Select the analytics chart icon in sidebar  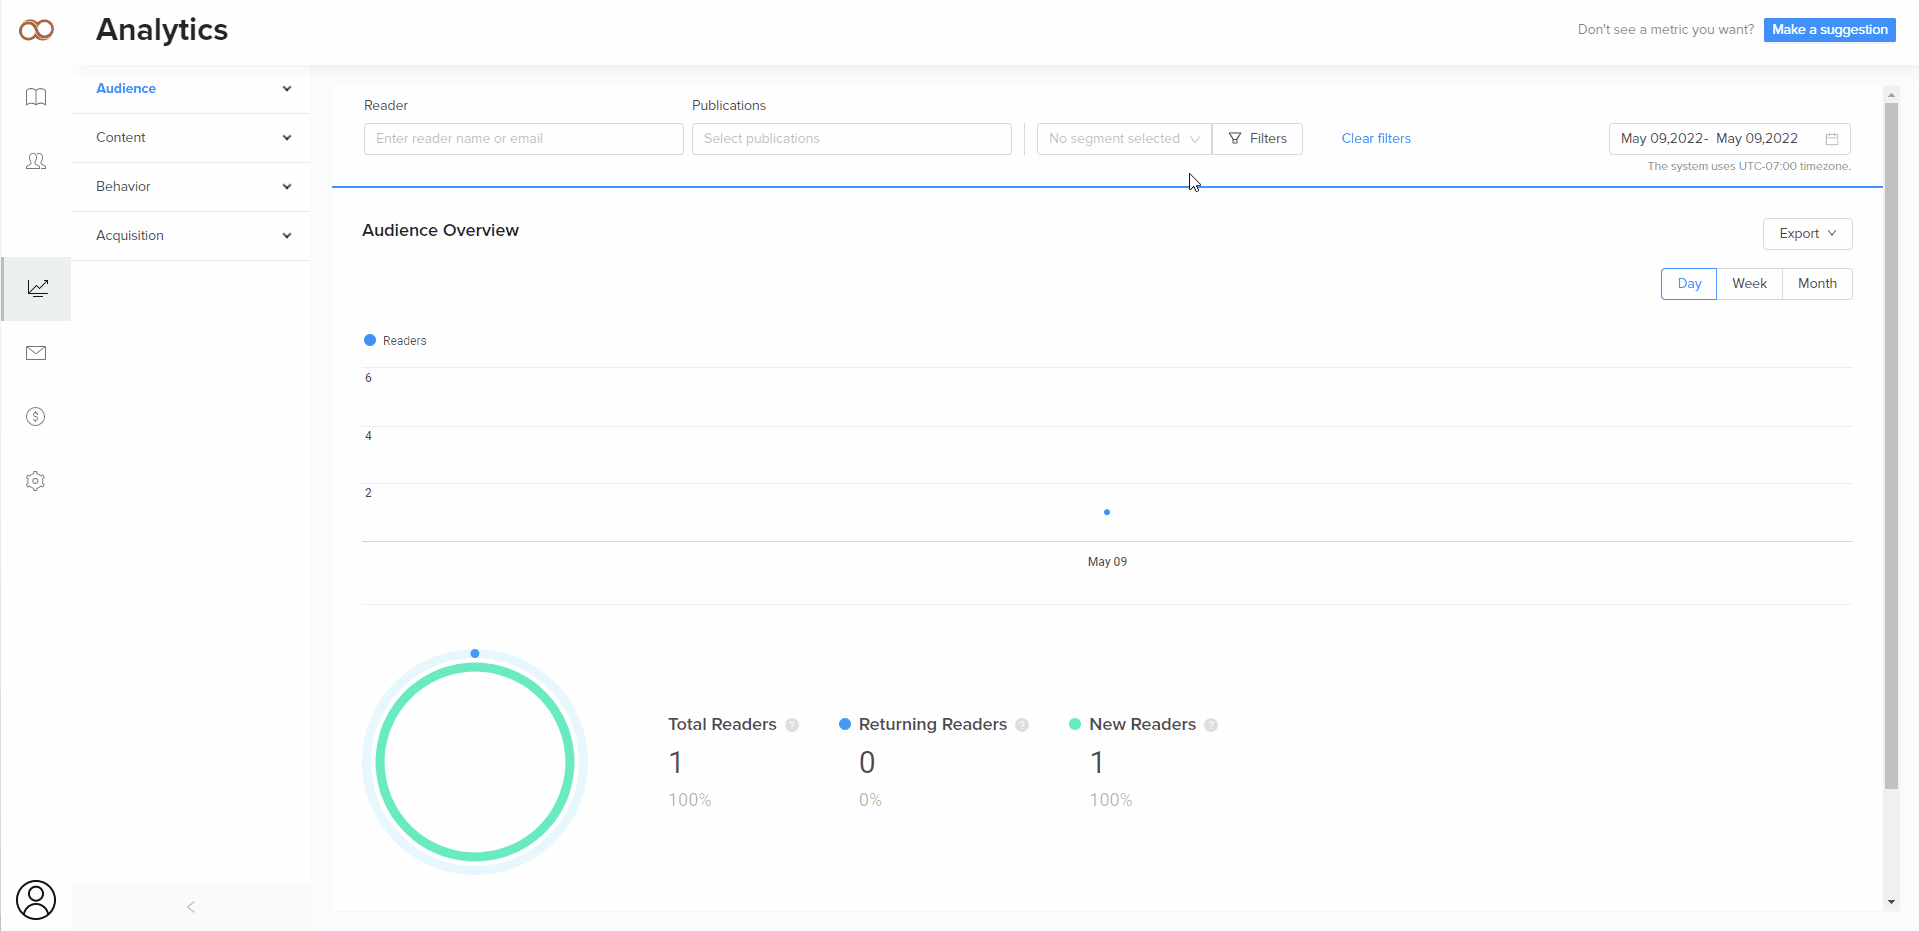pos(37,288)
